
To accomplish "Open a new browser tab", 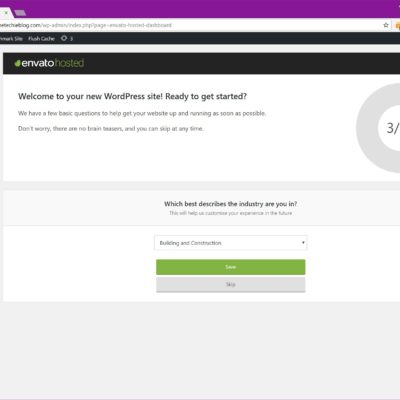I will (x=20, y=13).
